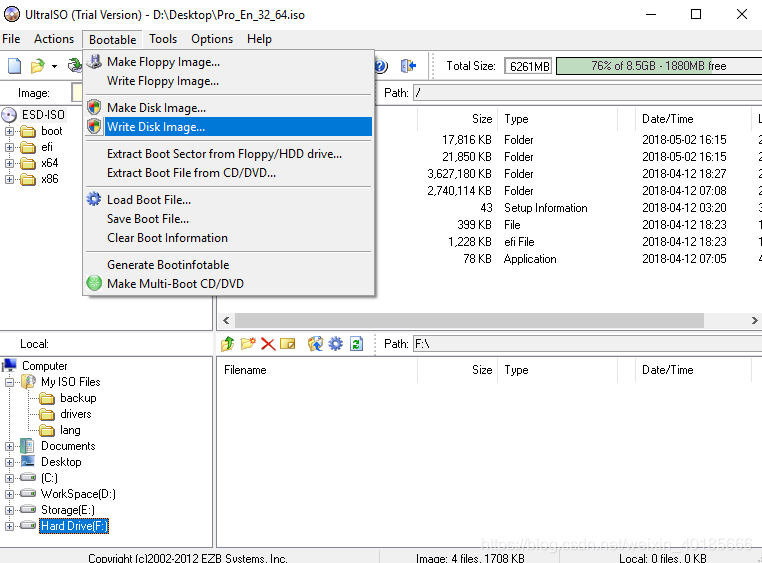Screen dimensions: 762x563
Task: Click the blue gear icon in Local toolbar
Action: pos(335,344)
